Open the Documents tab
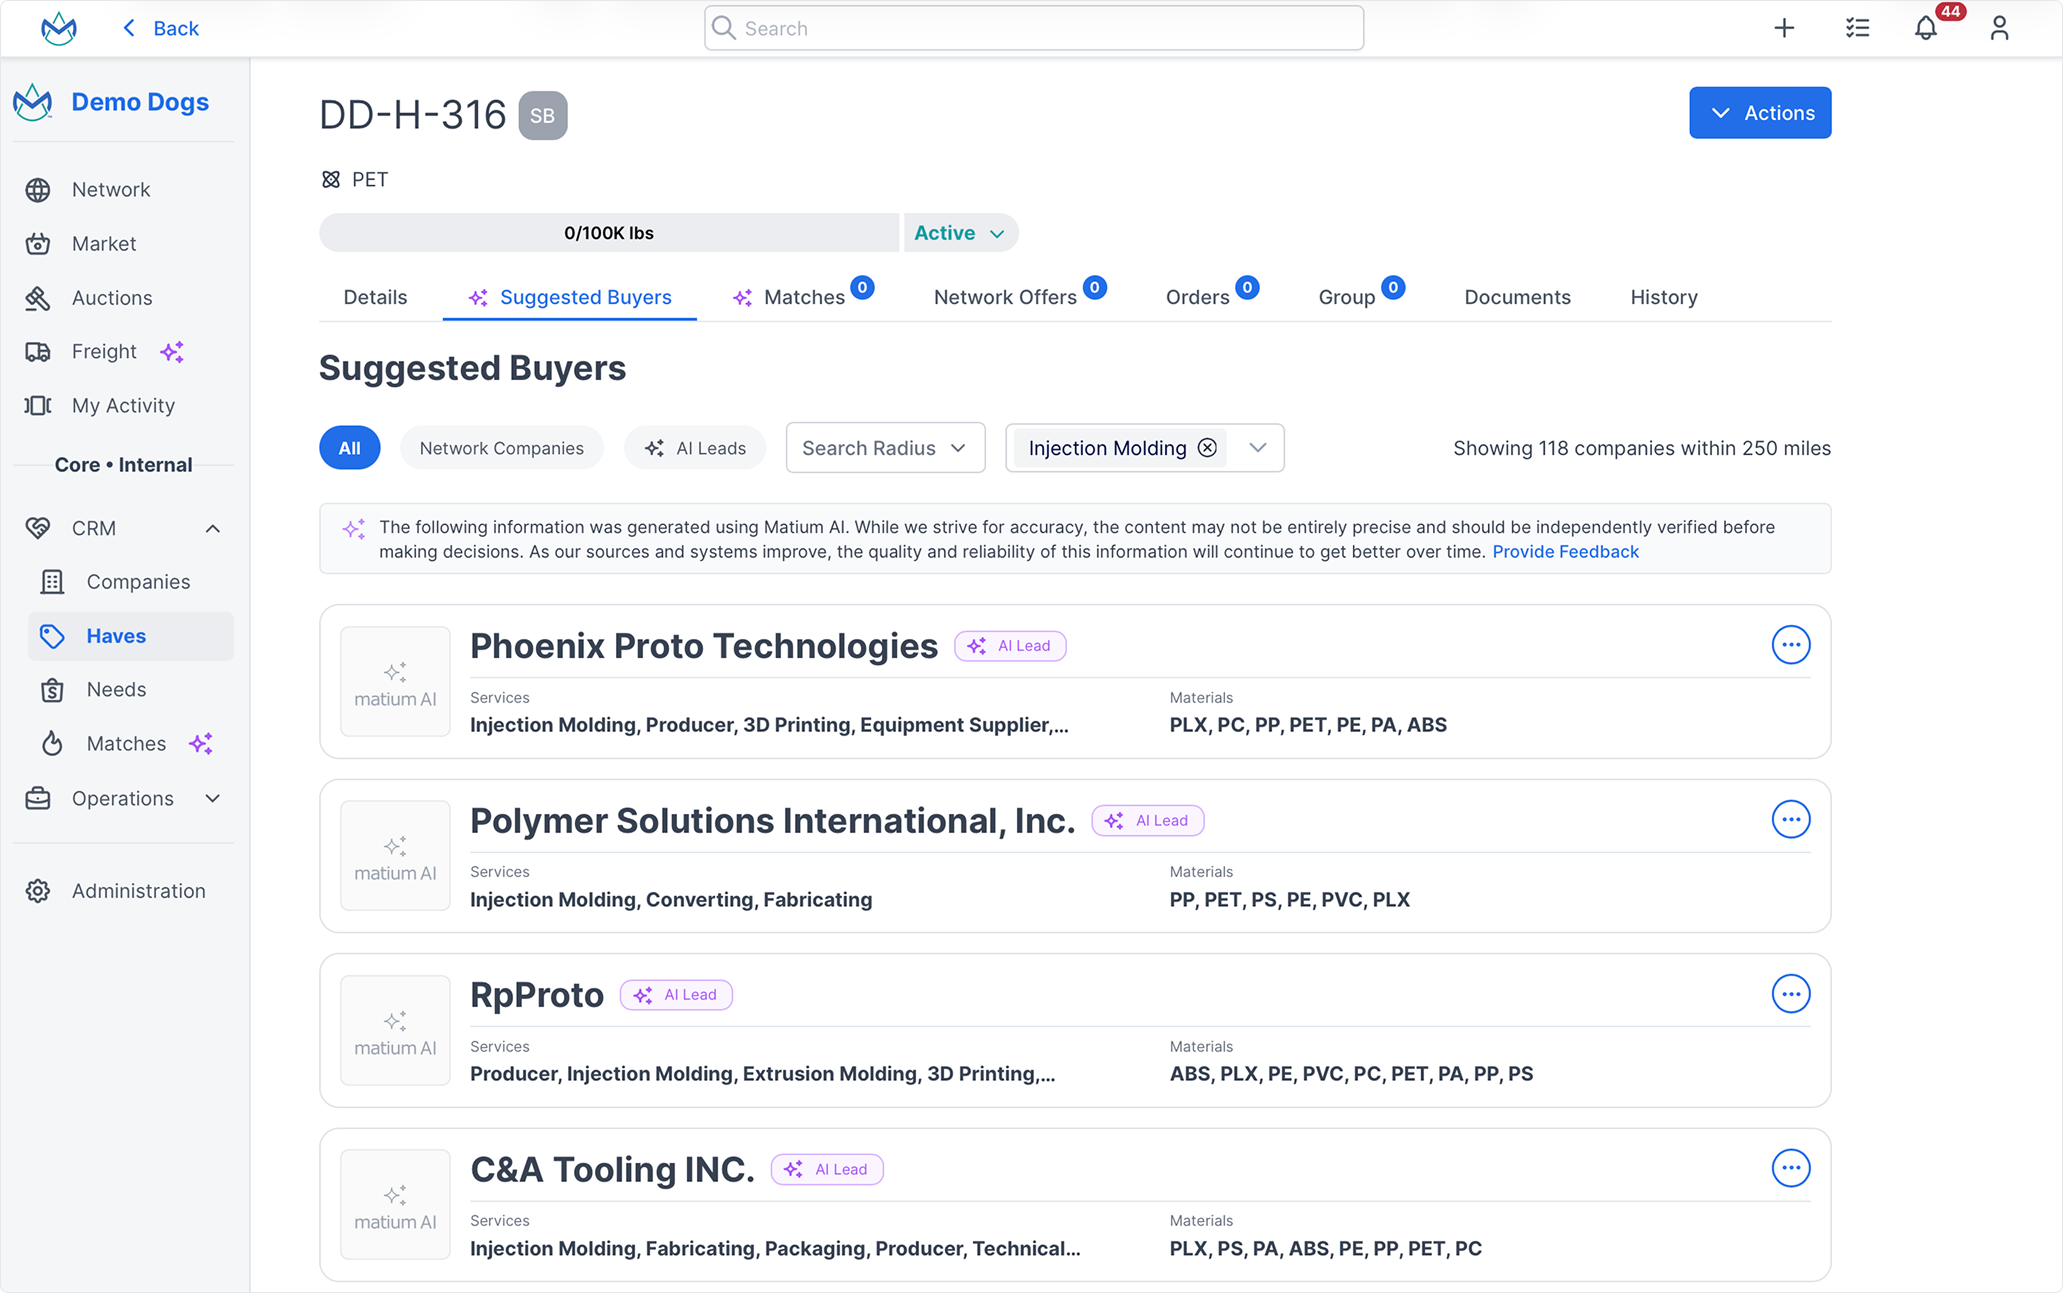Image resolution: width=2063 pixels, height=1293 pixels. tap(1517, 296)
